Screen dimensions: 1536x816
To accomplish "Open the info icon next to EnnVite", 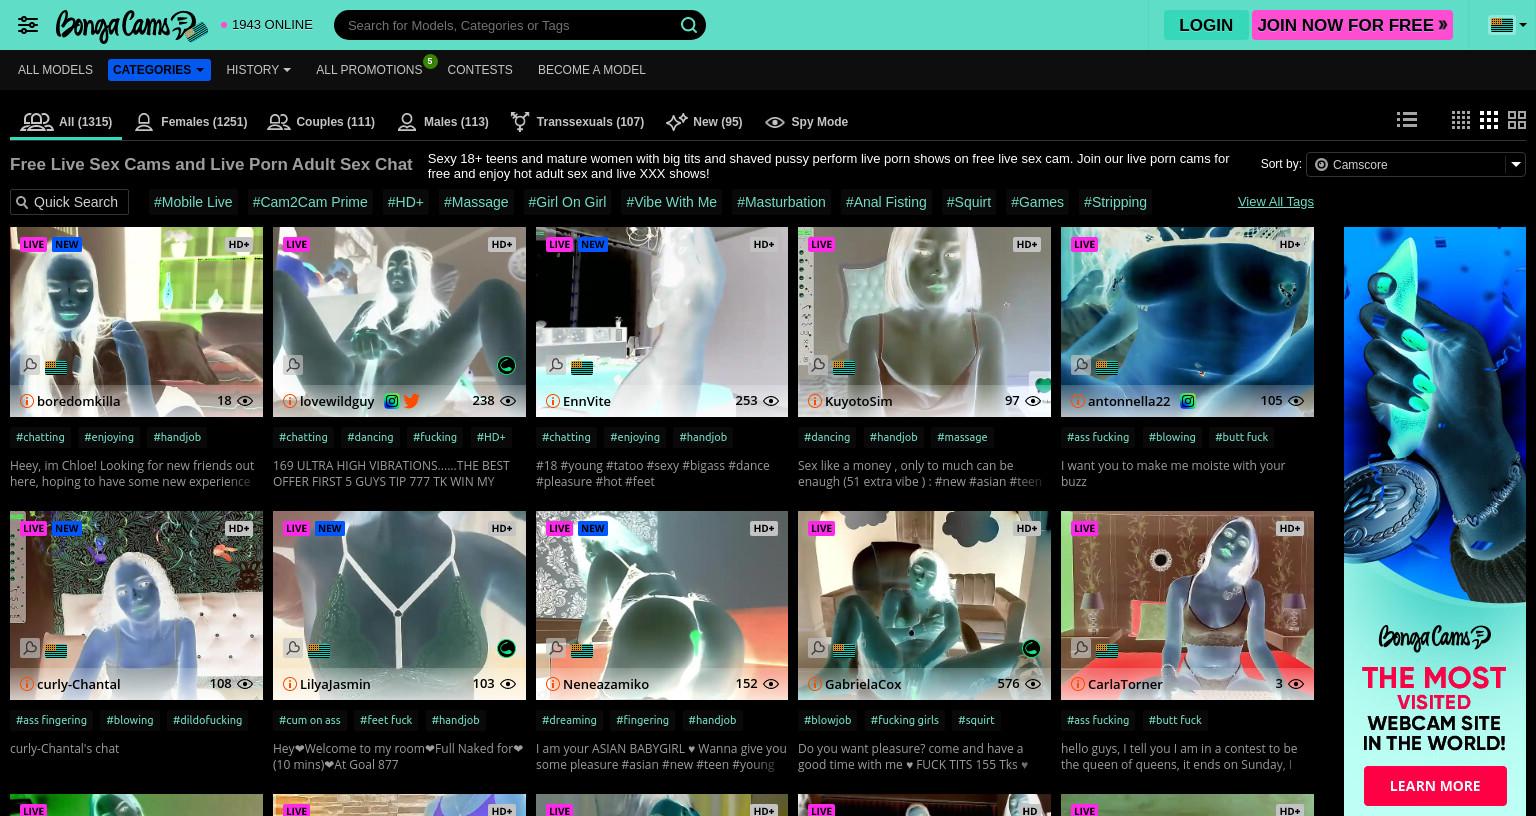I will point(552,401).
